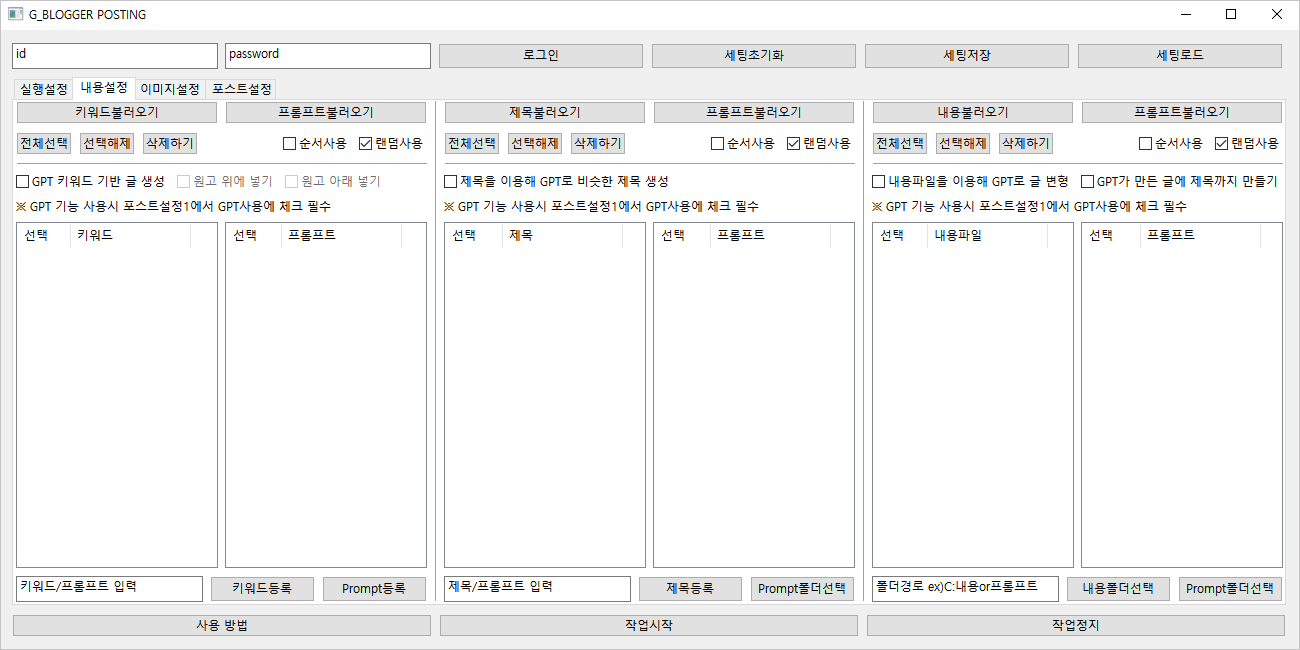Click the 세팅저장 button
The height and width of the screenshot is (650, 1300).
[x=966, y=56]
